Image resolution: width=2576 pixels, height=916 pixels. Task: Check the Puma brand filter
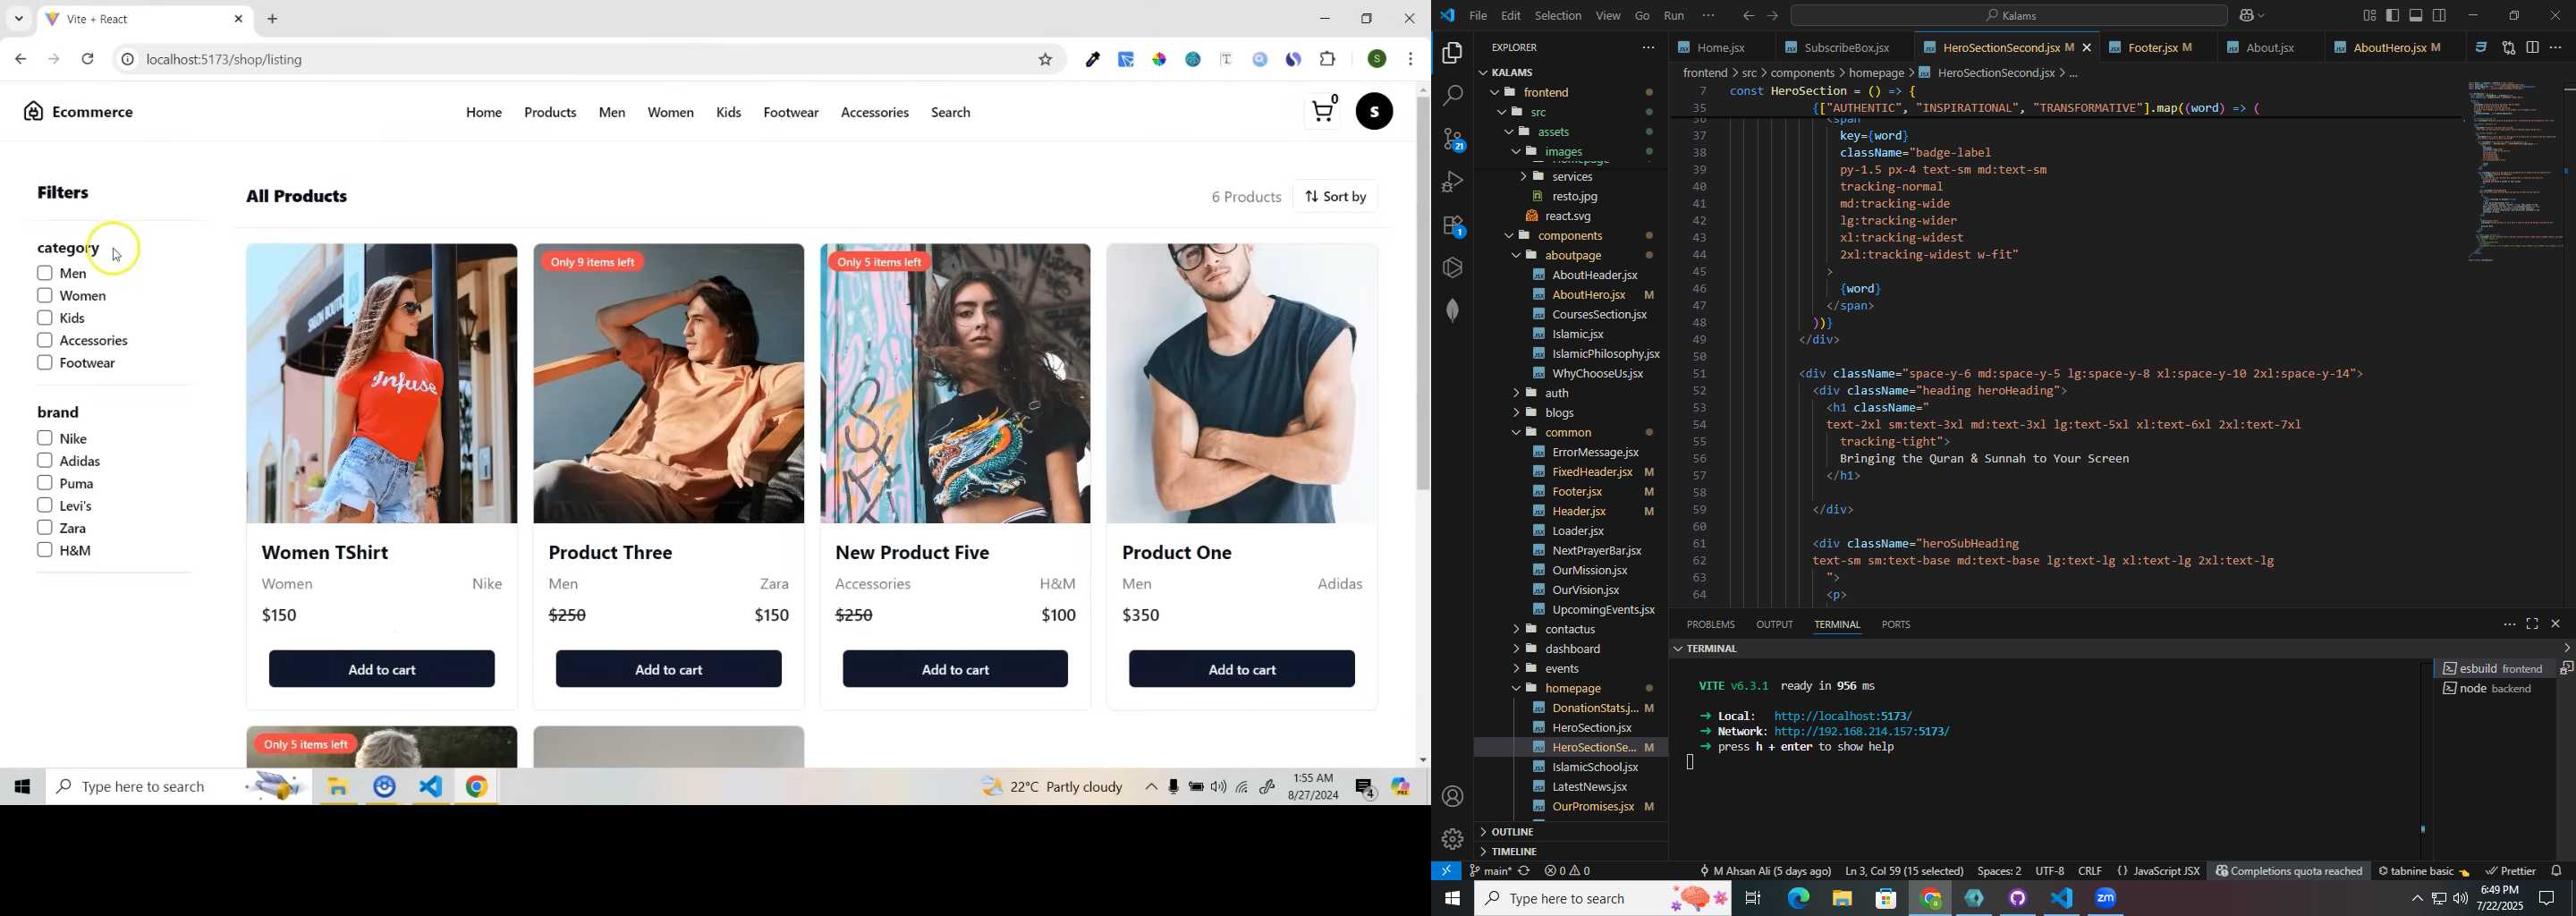(44, 483)
